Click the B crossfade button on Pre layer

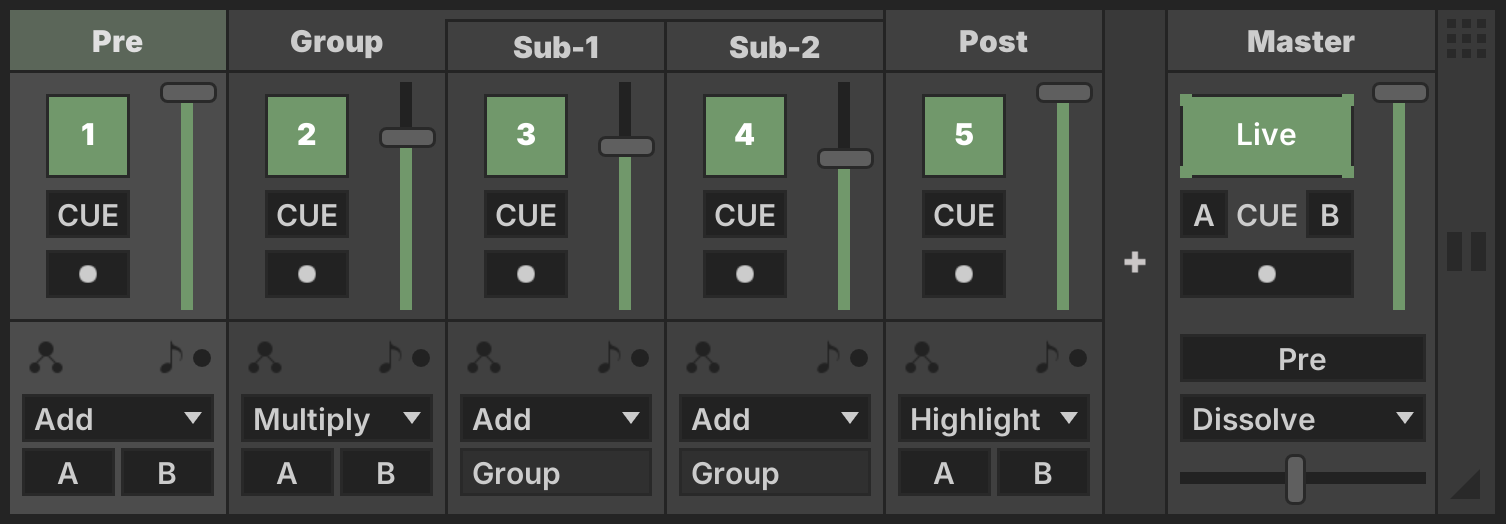point(167,473)
